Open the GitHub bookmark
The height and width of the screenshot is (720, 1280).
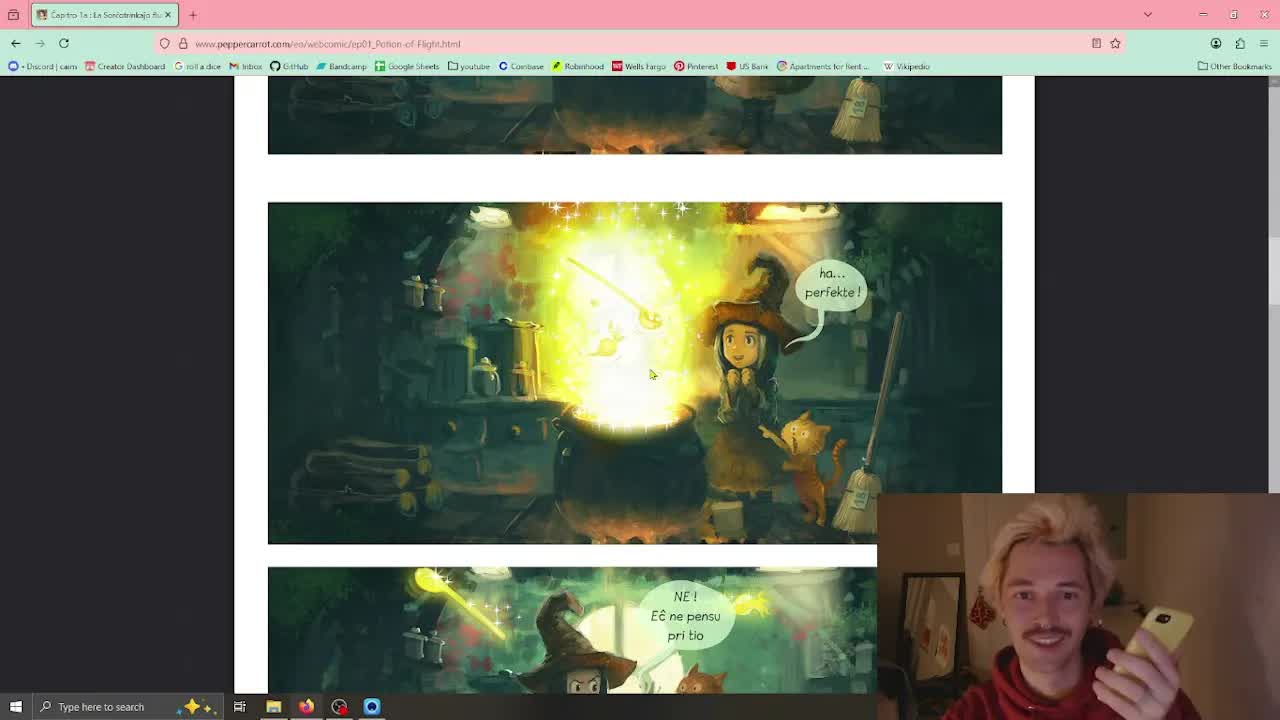289,67
